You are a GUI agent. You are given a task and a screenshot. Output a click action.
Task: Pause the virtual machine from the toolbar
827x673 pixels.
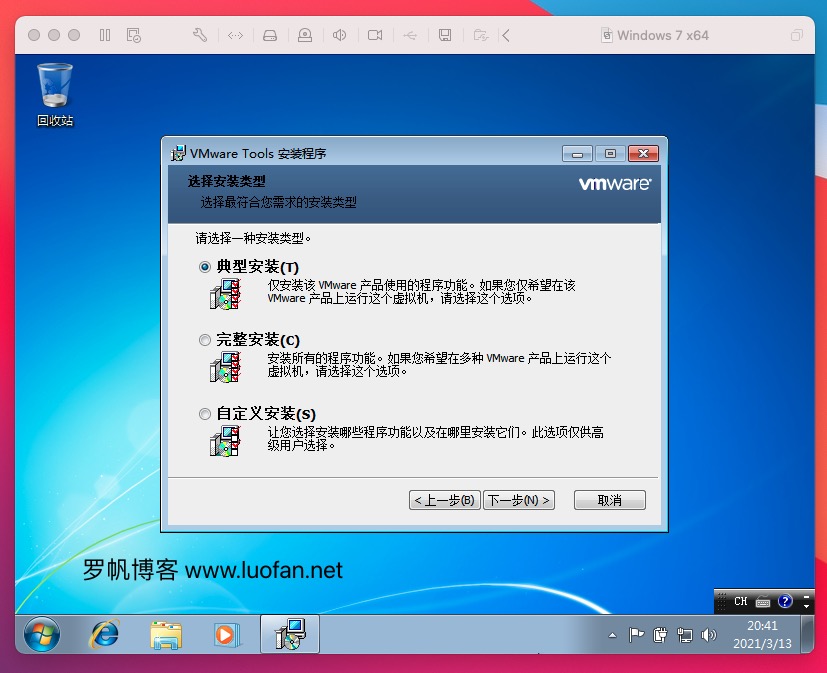pyautogui.click(x=105, y=35)
